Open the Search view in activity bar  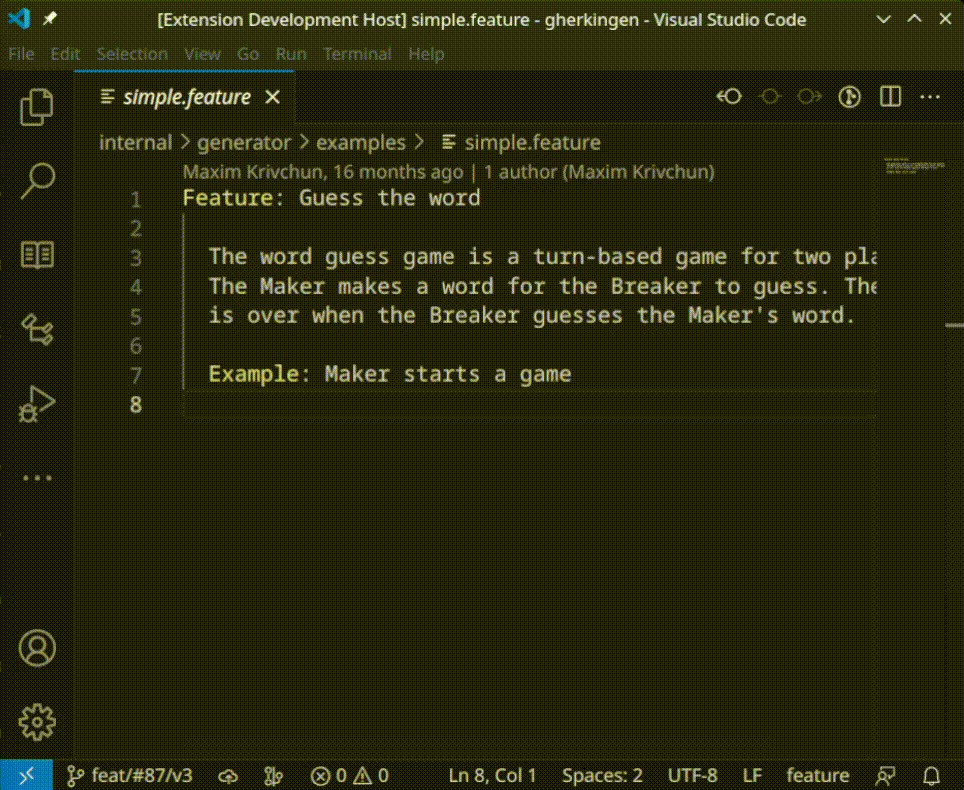pos(37,180)
